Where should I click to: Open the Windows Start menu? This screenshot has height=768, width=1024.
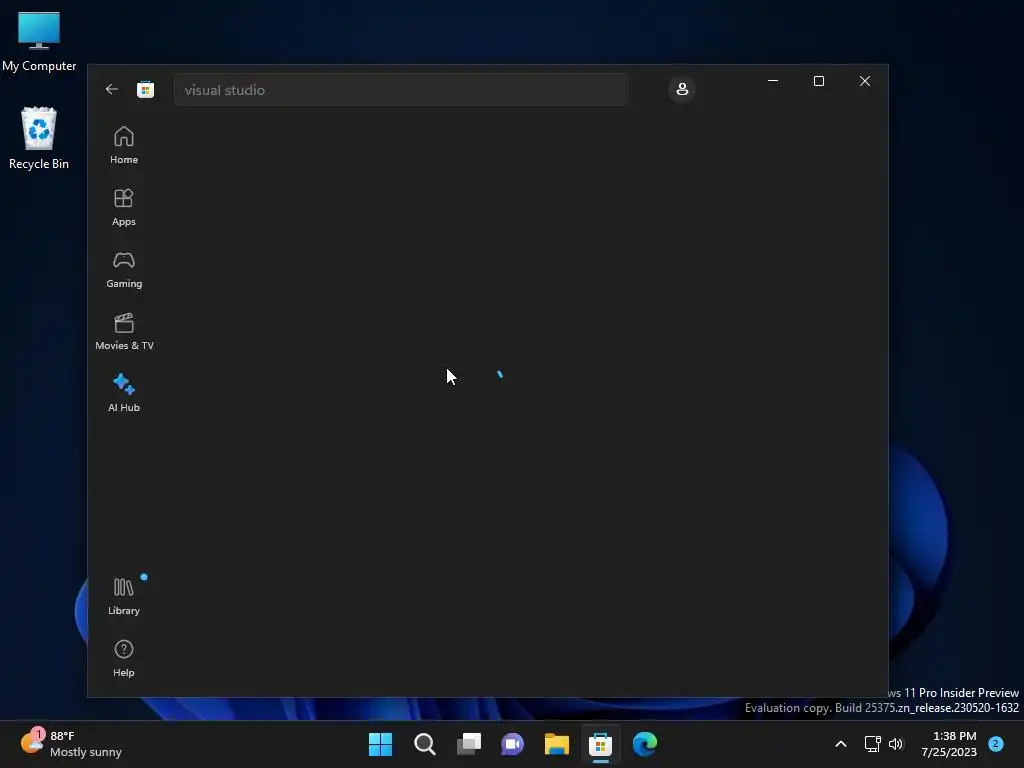380,744
